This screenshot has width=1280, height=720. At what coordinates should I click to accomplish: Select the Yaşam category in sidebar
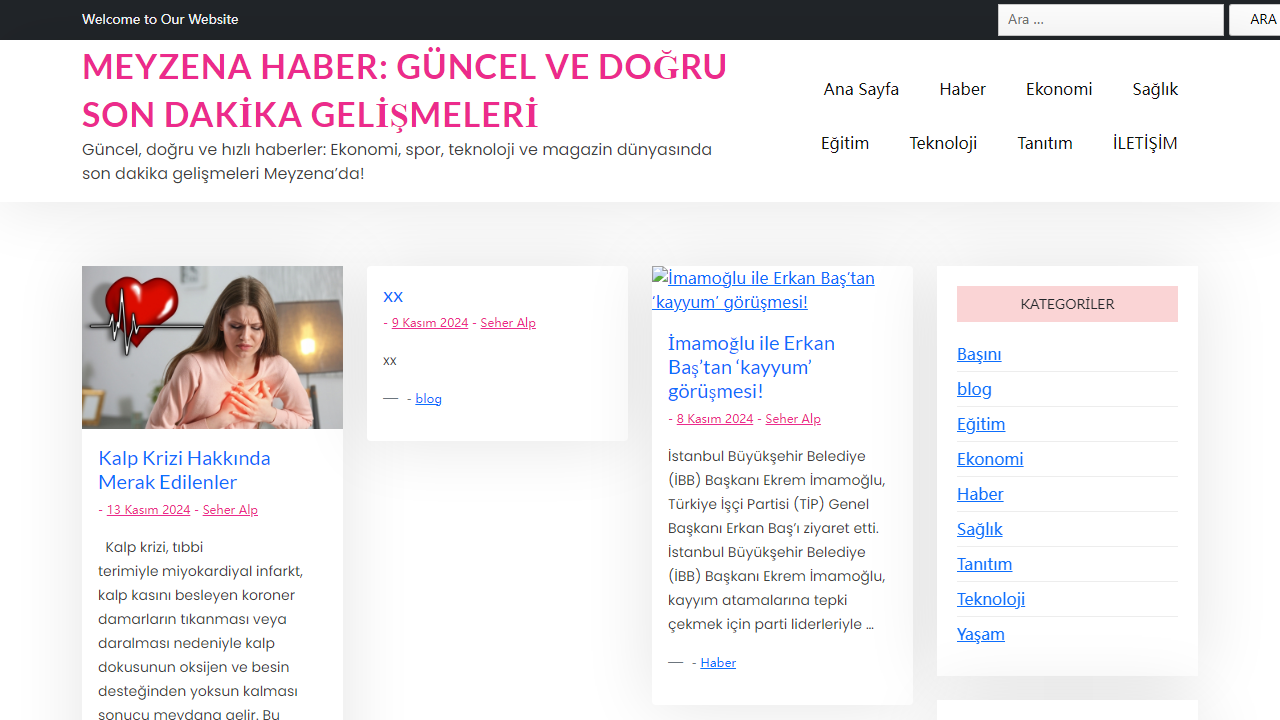coord(980,634)
